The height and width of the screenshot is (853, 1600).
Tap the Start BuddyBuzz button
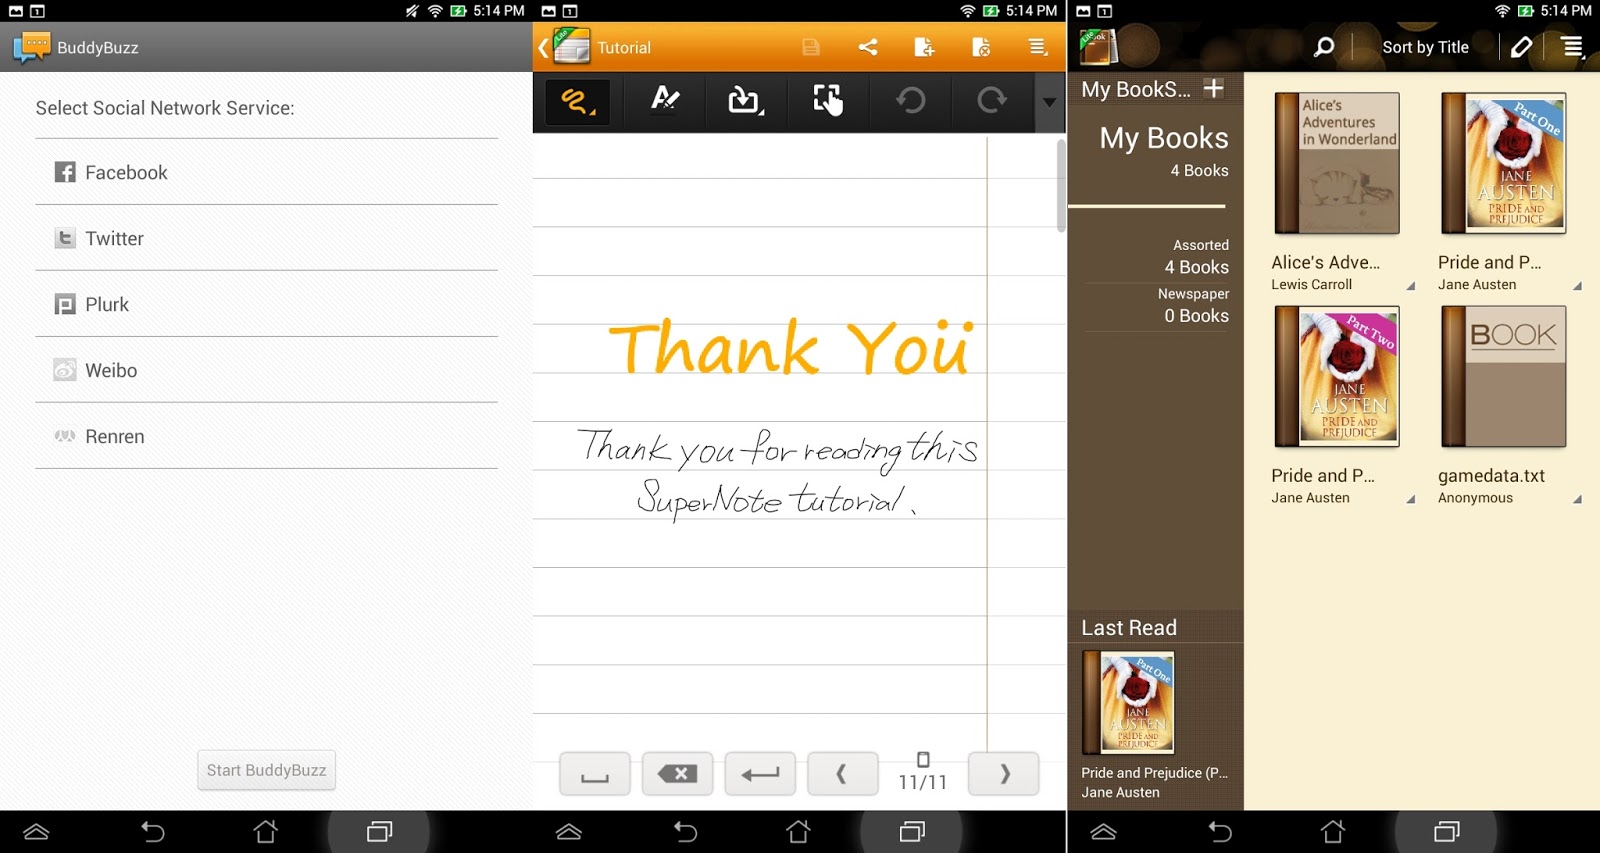(266, 770)
